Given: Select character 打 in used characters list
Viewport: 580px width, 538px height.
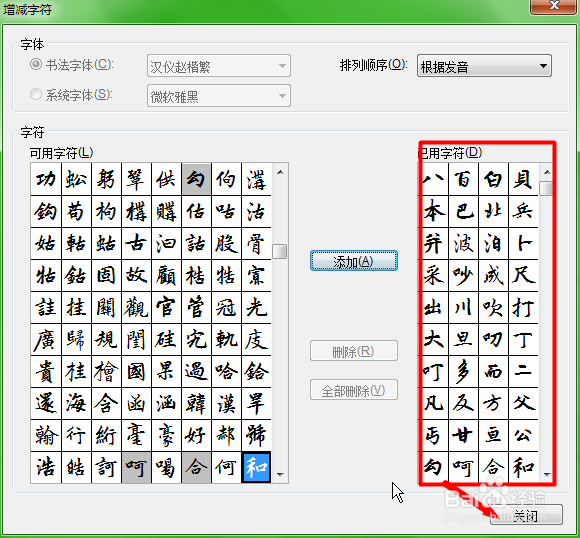Looking at the screenshot, I should 523,307.
